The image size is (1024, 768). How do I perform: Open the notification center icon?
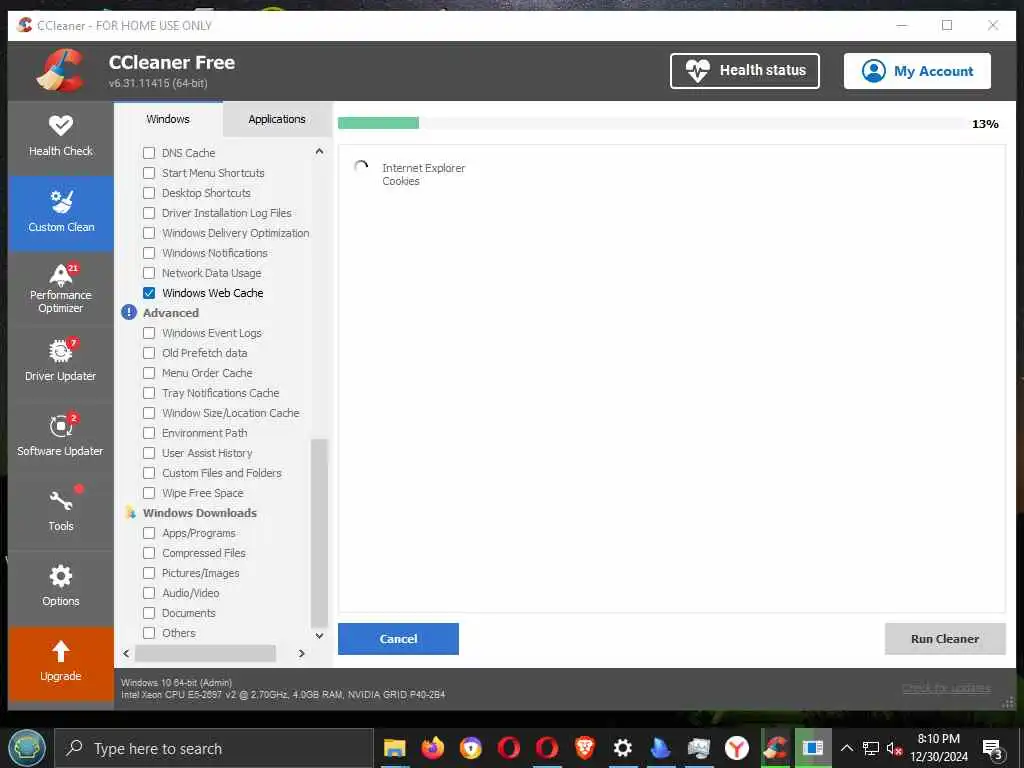pos(993,748)
